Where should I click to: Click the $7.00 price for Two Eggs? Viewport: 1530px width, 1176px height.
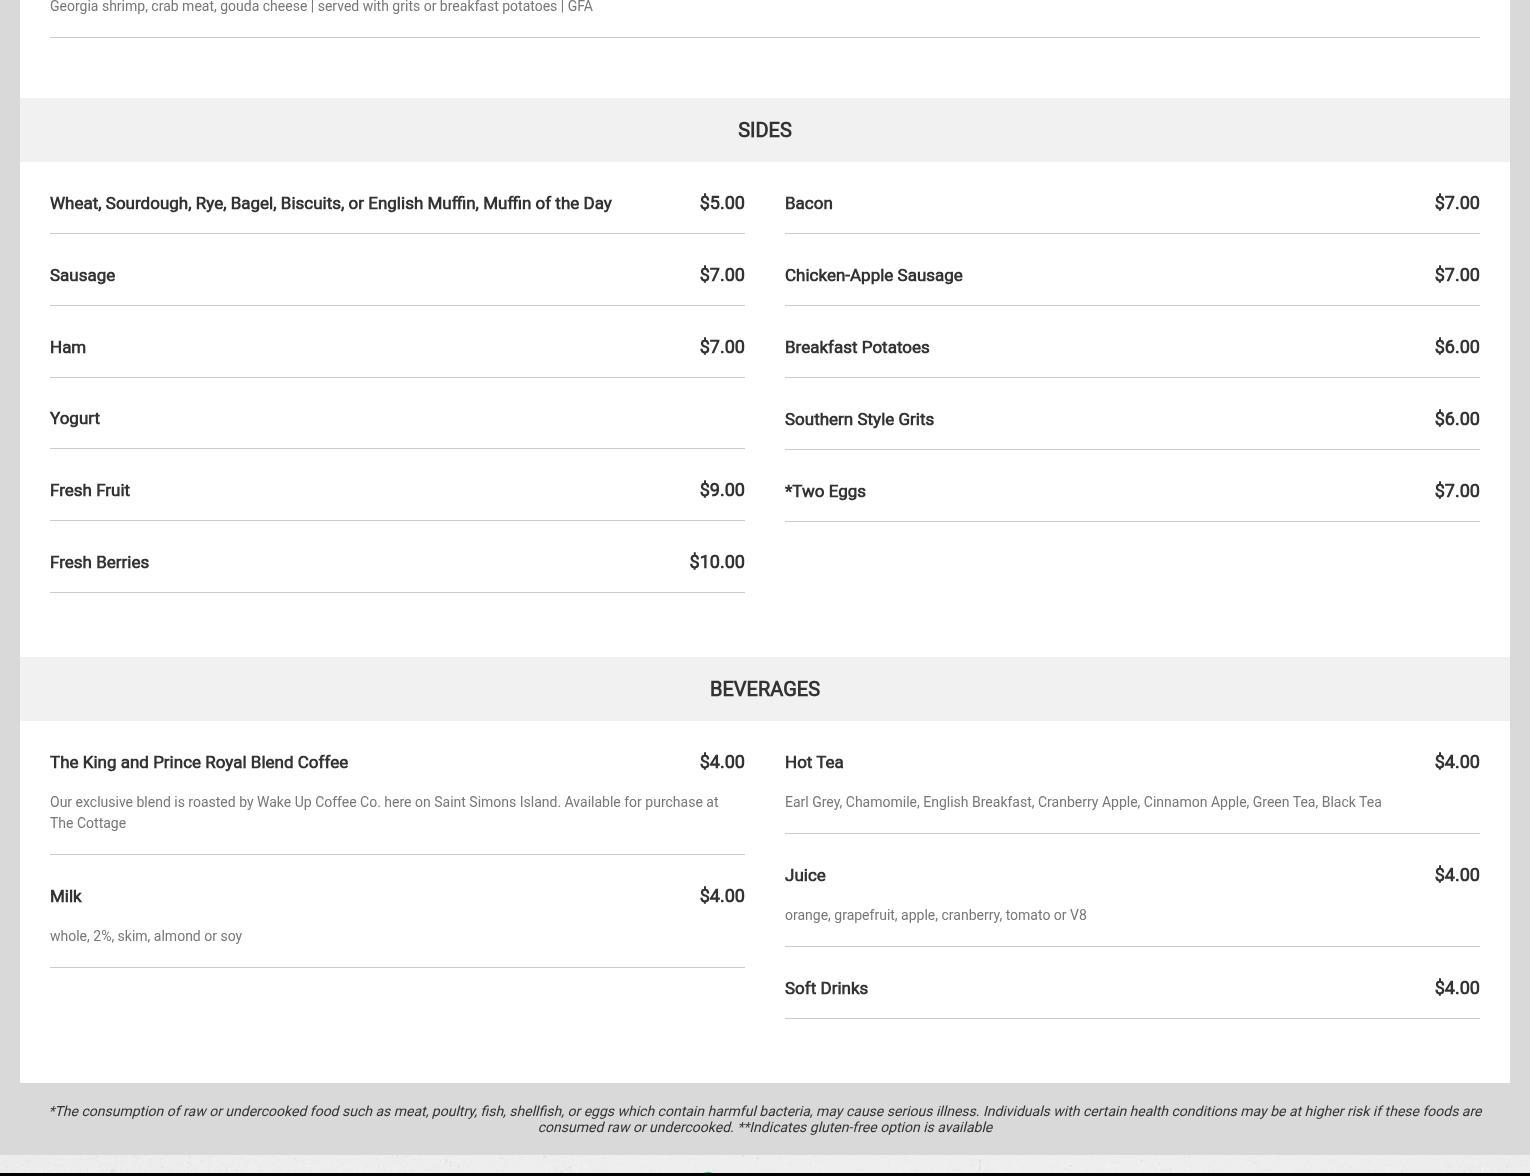1456,491
